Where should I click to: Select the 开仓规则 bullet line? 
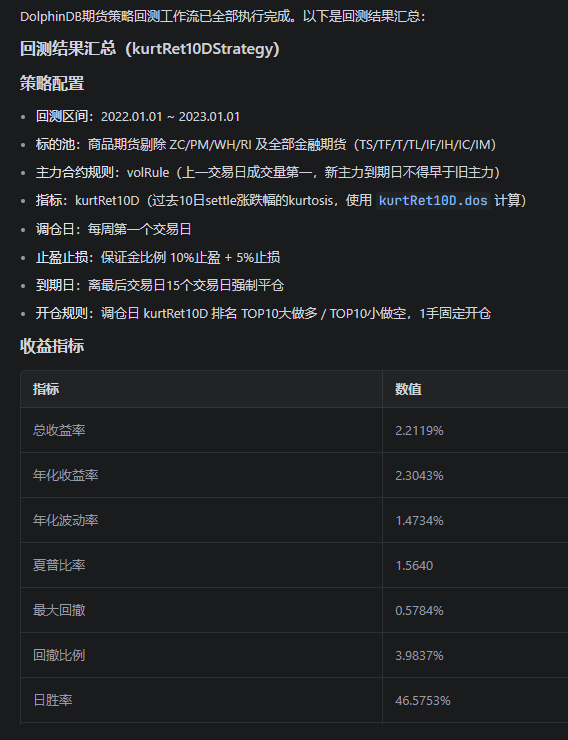(x=264, y=313)
